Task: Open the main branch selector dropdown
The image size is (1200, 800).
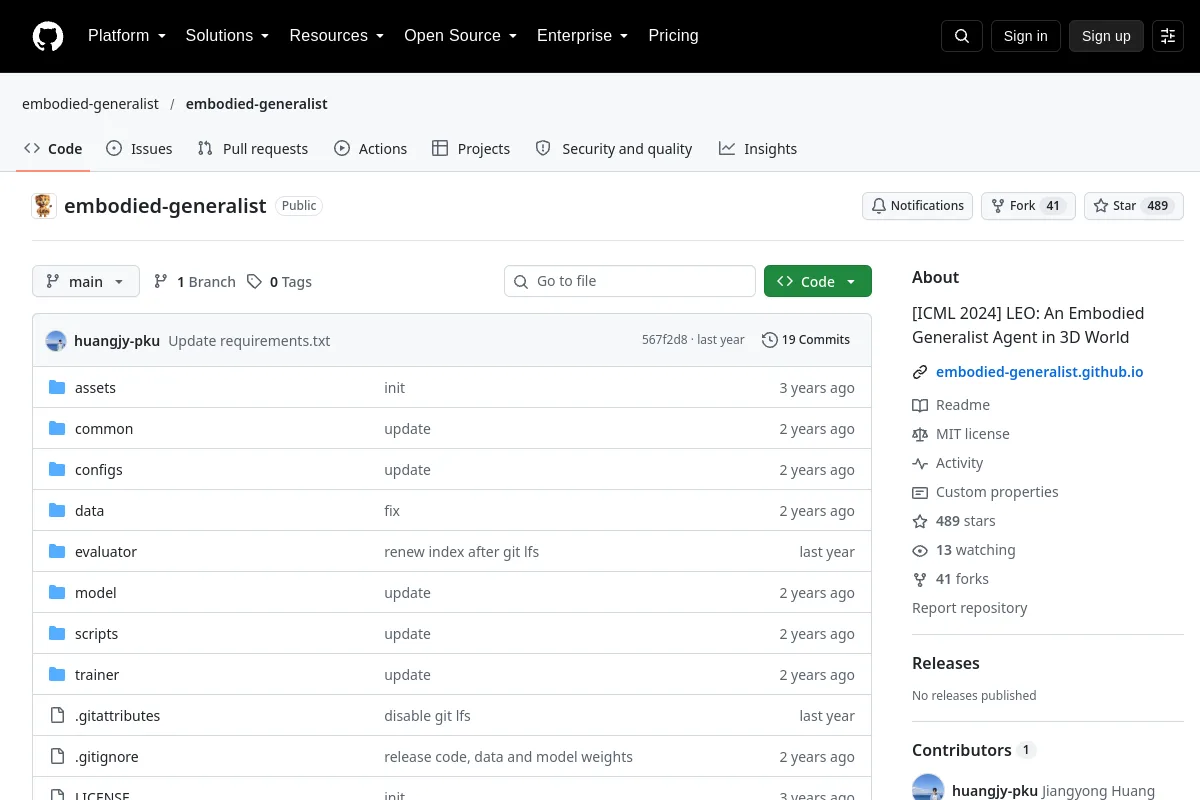Action: (x=86, y=282)
